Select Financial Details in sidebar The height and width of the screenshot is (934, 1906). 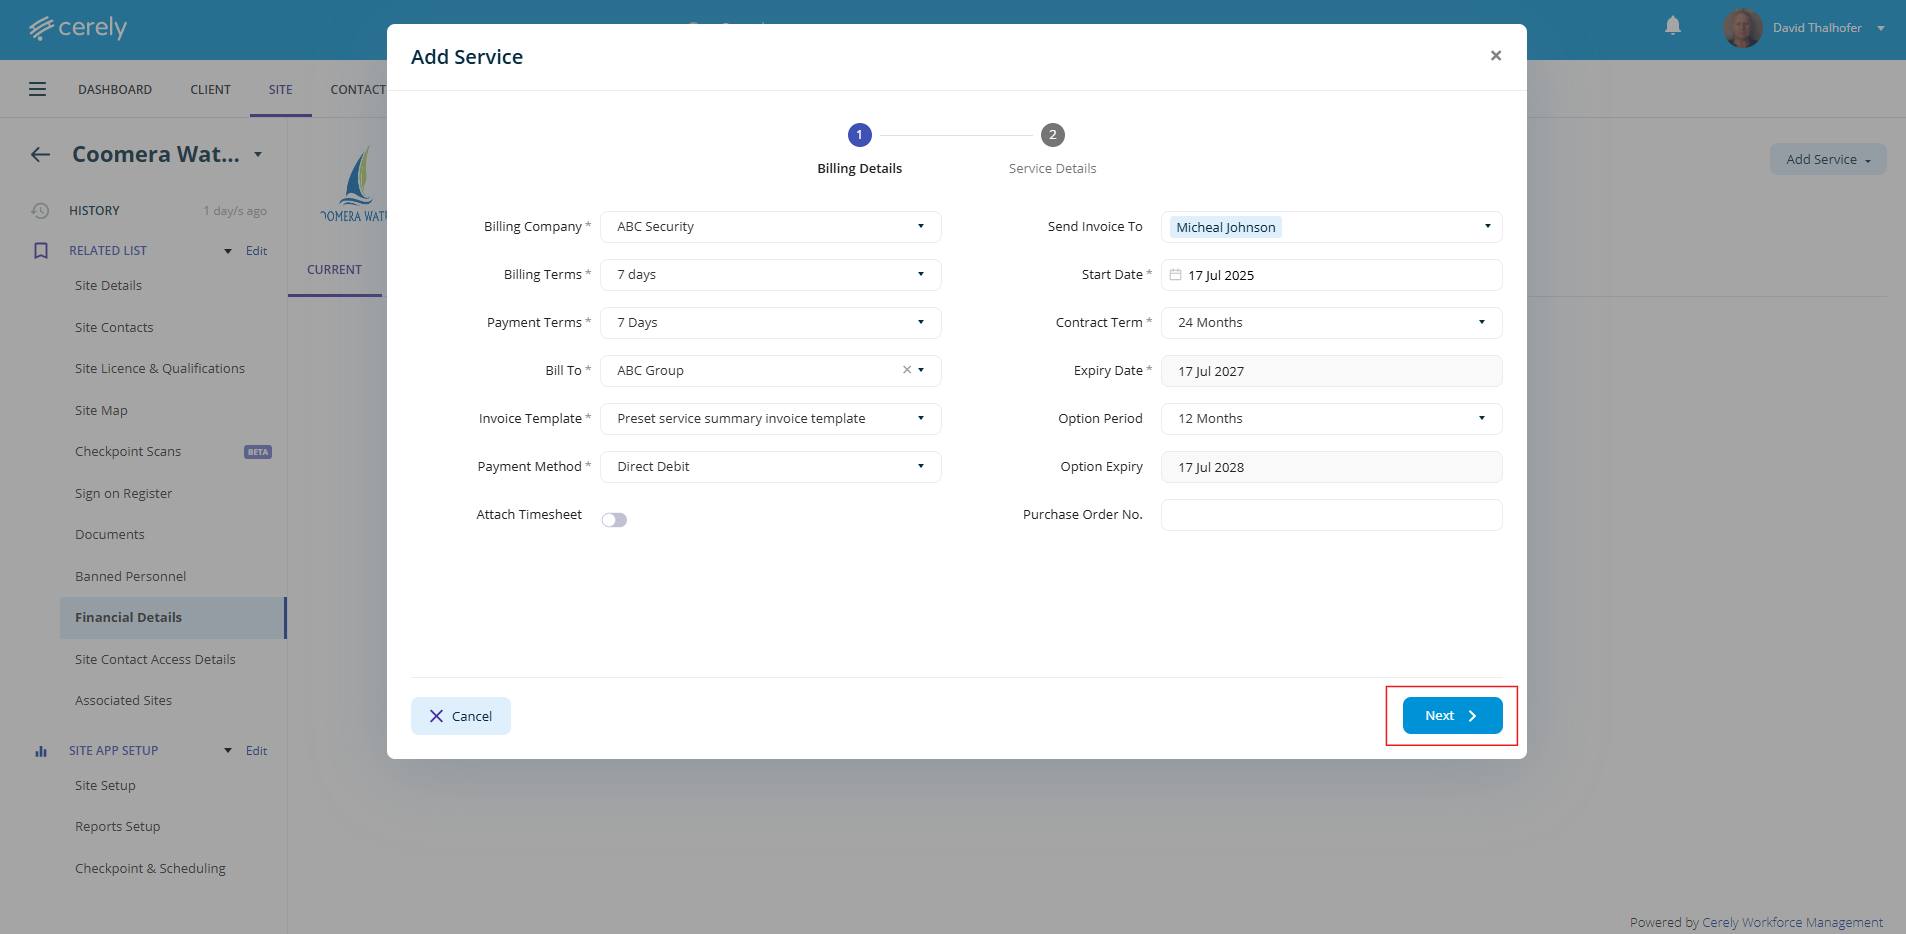[173, 618]
